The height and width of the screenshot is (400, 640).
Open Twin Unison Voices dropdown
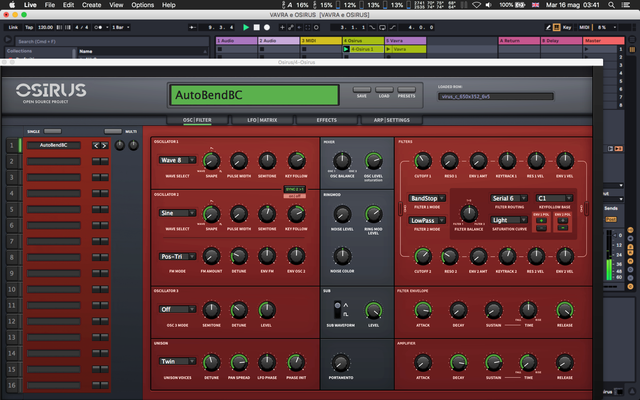(x=177, y=361)
